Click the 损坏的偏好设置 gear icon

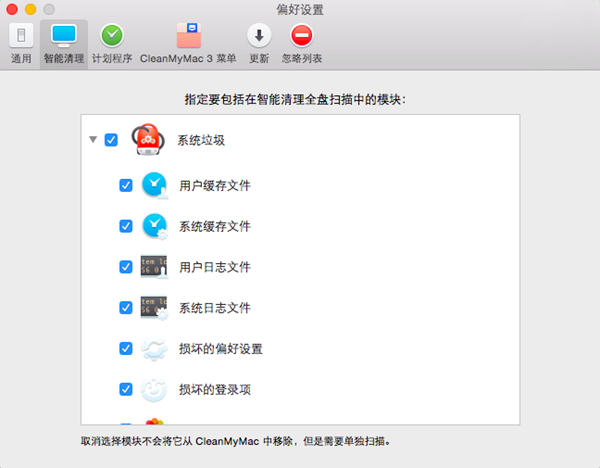pyautogui.click(x=154, y=349)
